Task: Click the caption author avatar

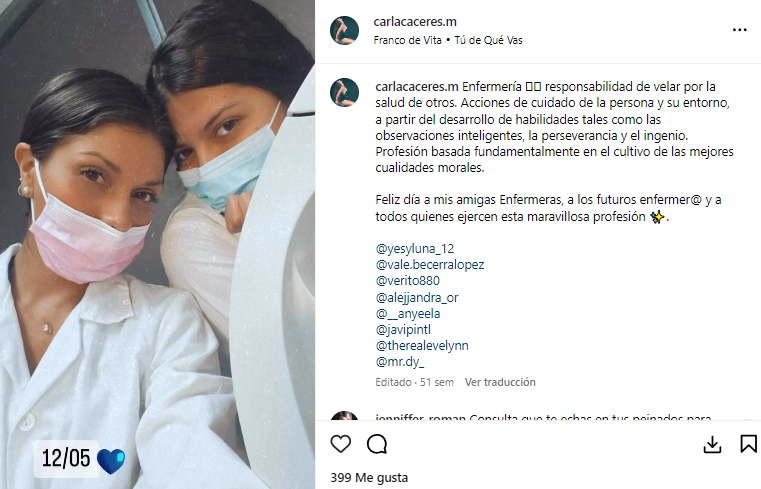Action: pos(345,92)
